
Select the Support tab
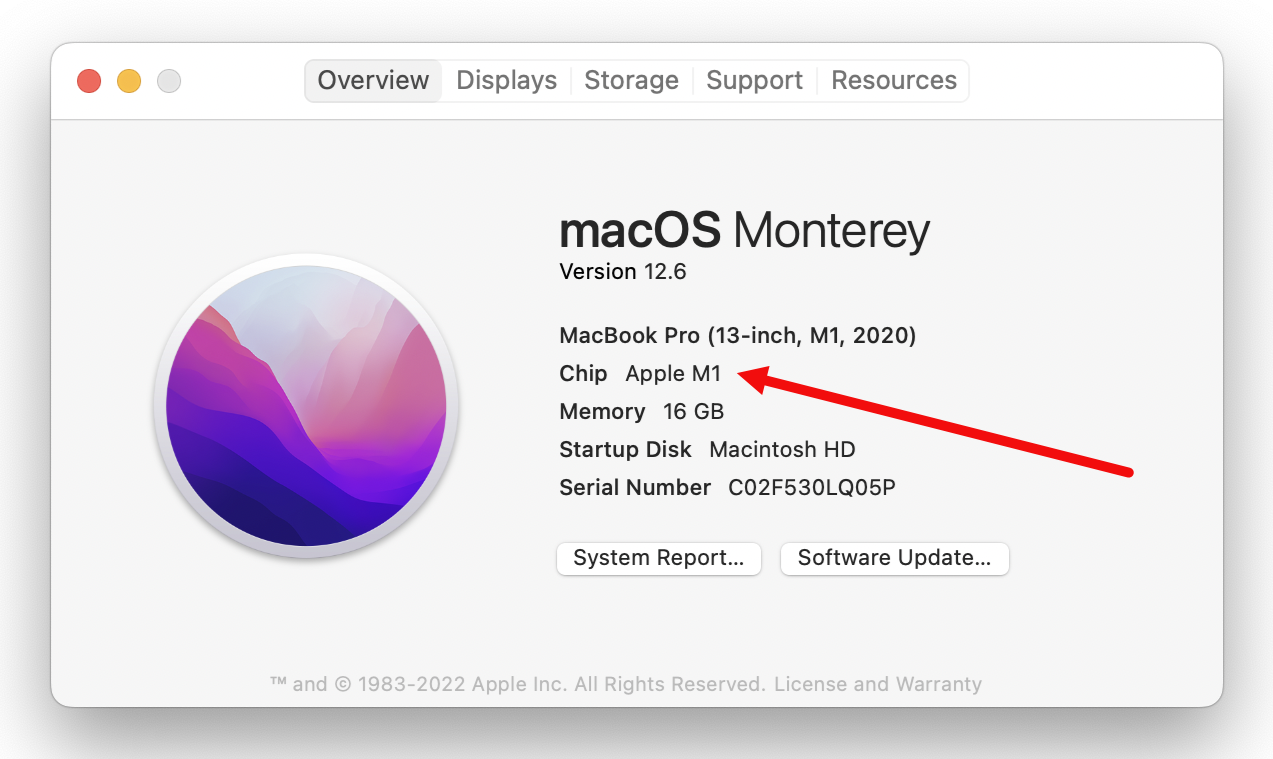click(x=754, y=80)
